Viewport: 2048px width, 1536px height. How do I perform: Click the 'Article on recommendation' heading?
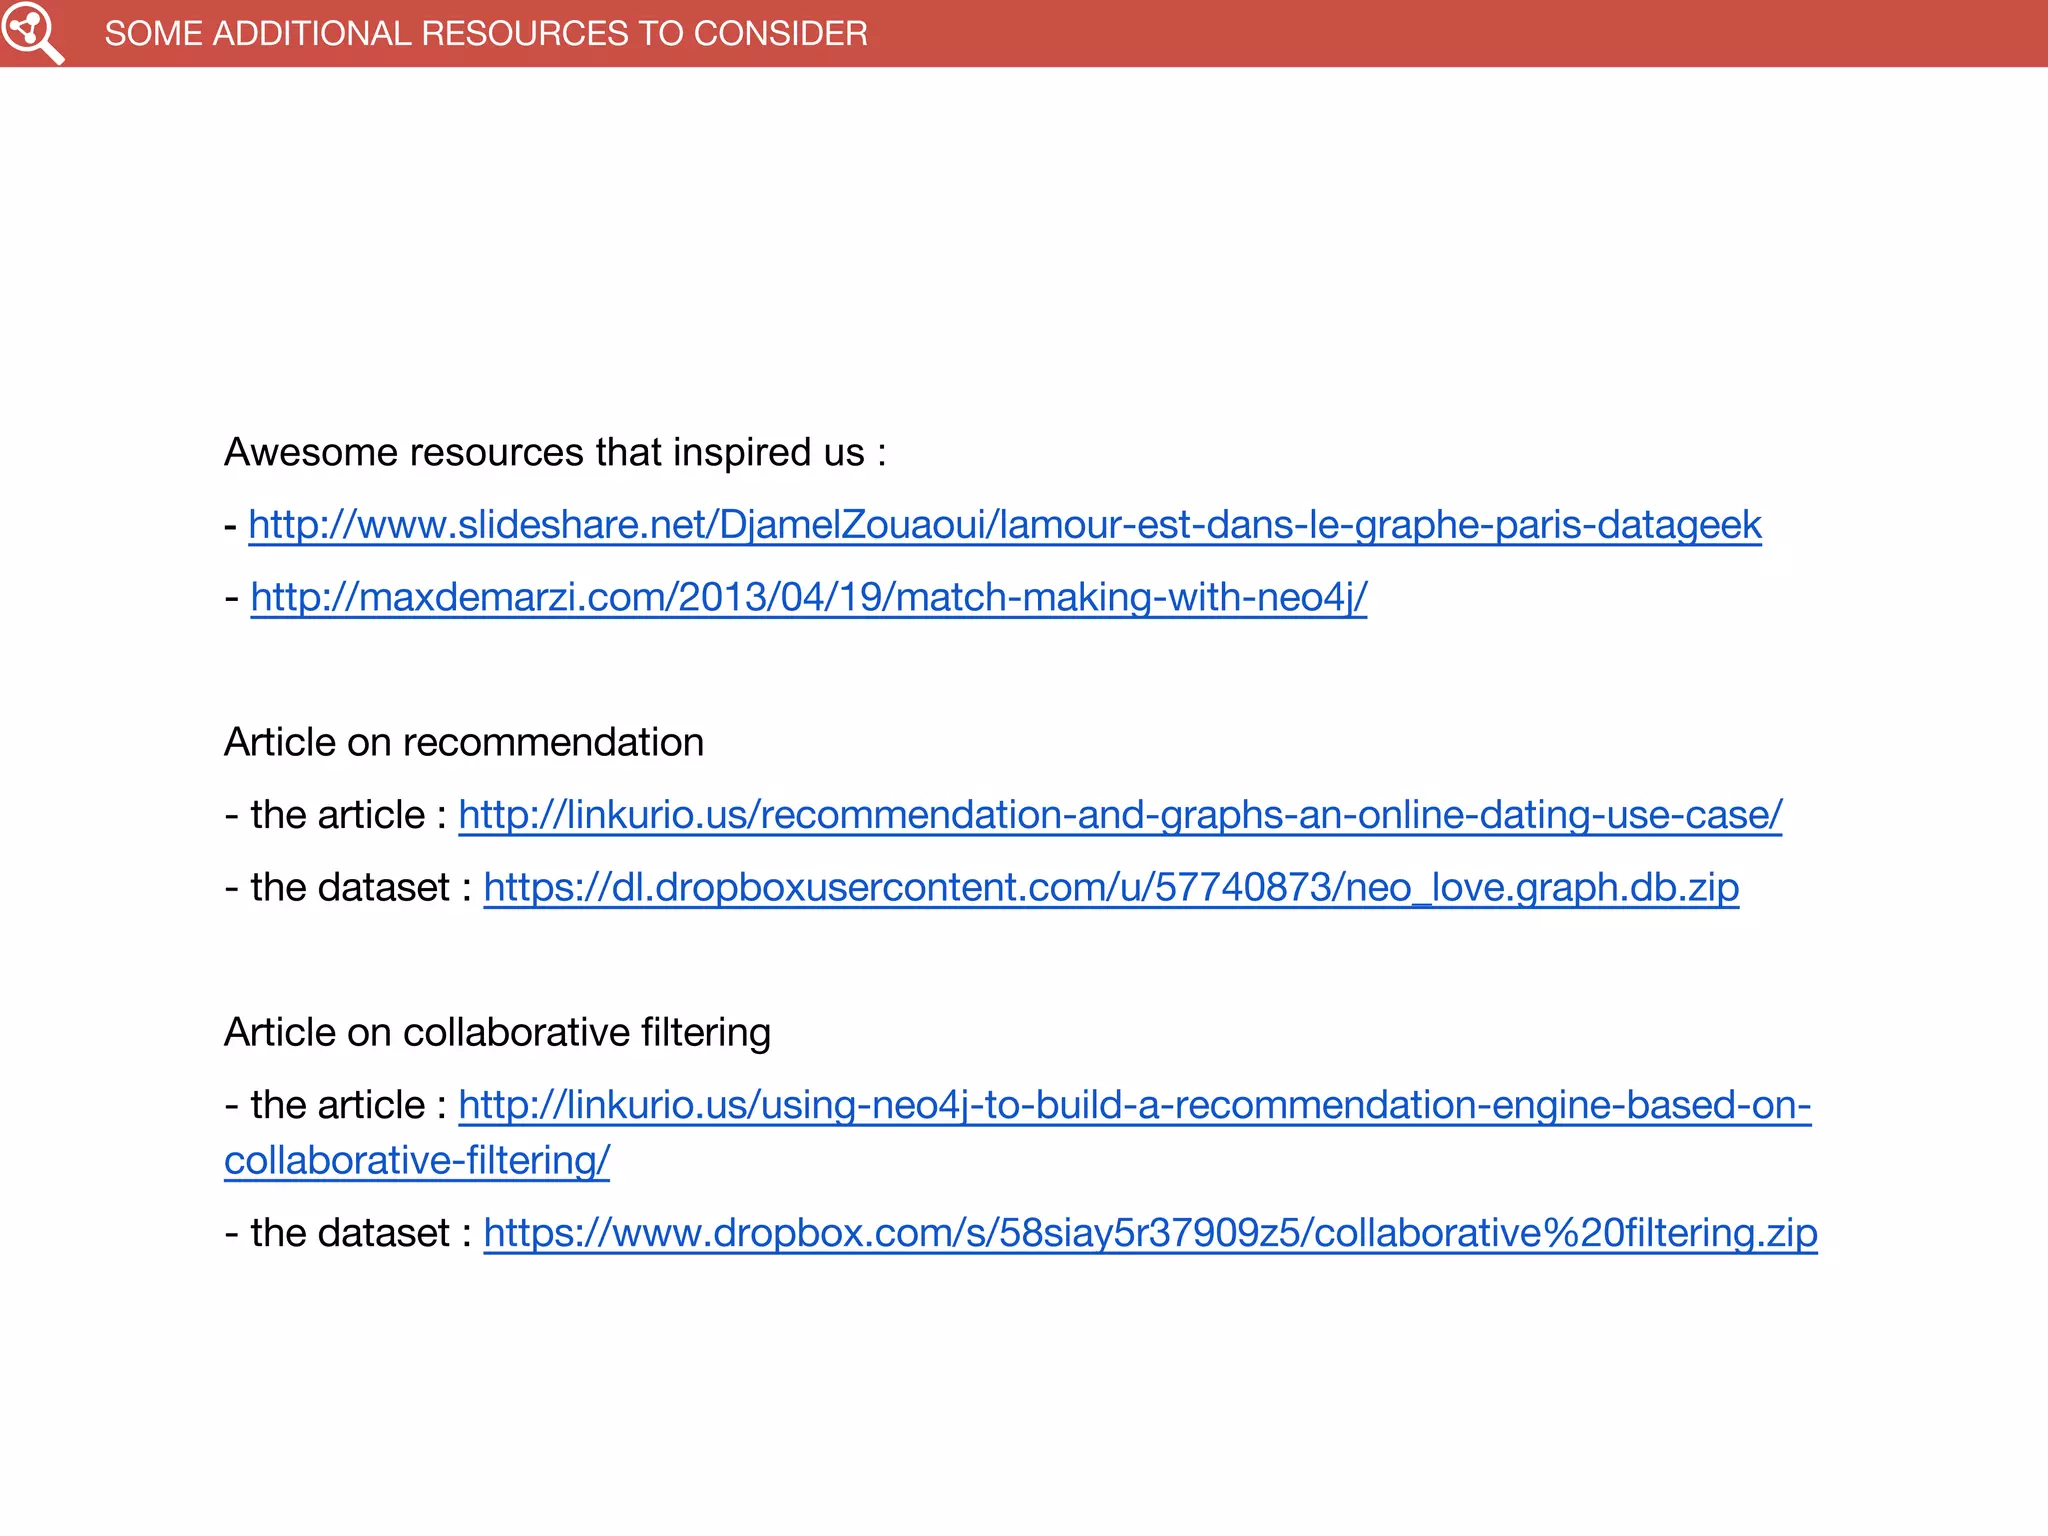[464, 743]
